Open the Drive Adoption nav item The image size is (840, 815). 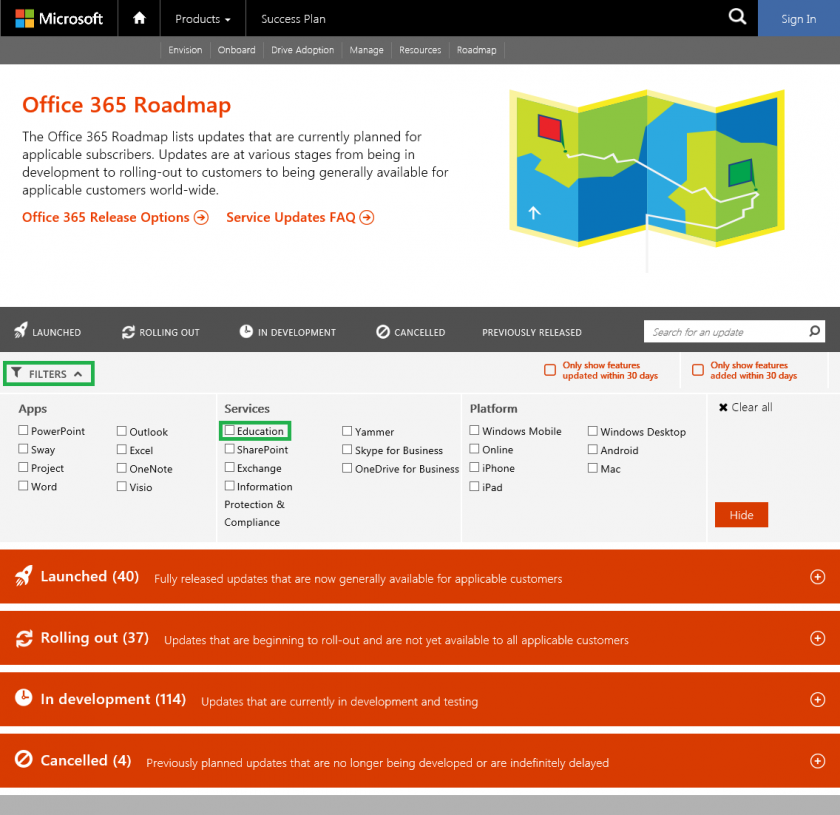point(303,50)
